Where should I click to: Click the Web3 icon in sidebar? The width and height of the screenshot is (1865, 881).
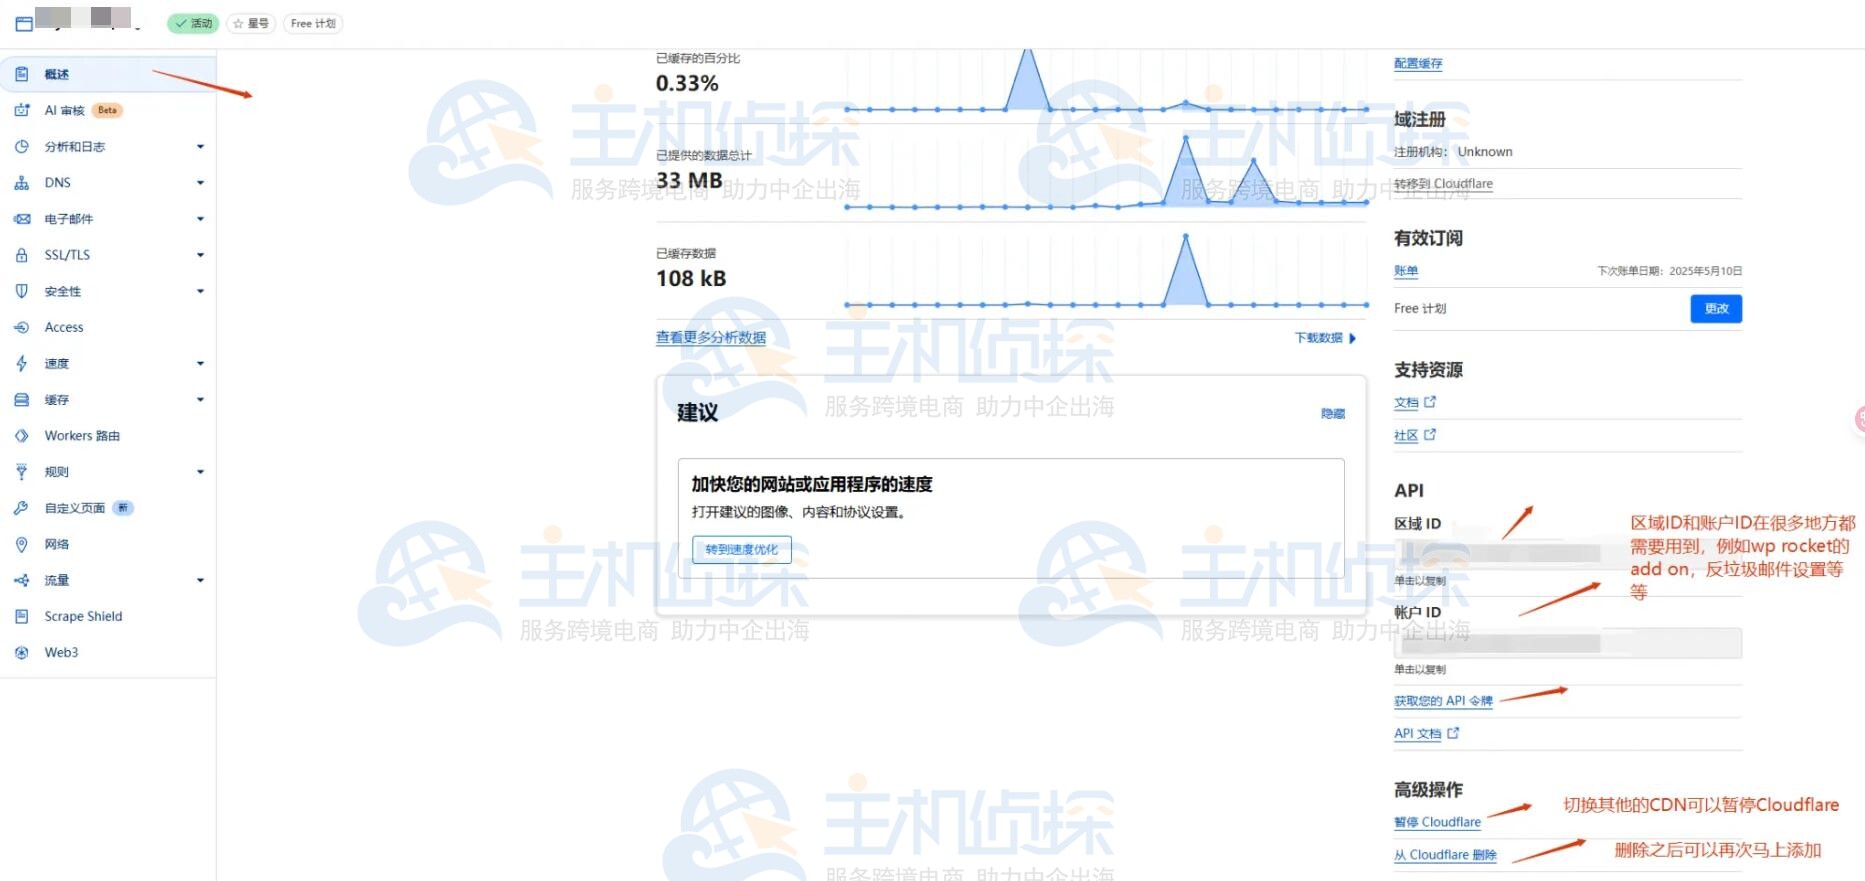pos(21,653)
